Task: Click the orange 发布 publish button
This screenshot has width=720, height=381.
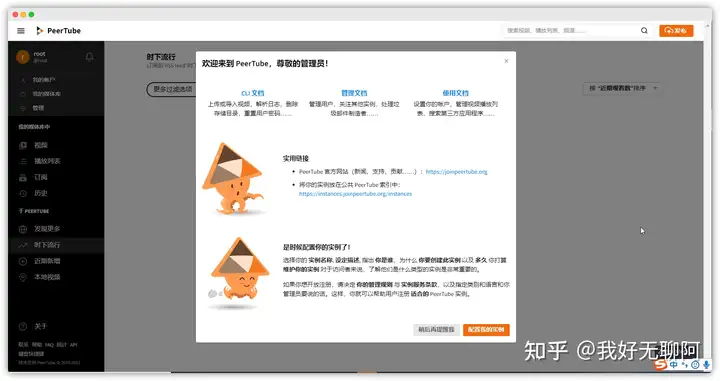Action: [x=676, y=31]
